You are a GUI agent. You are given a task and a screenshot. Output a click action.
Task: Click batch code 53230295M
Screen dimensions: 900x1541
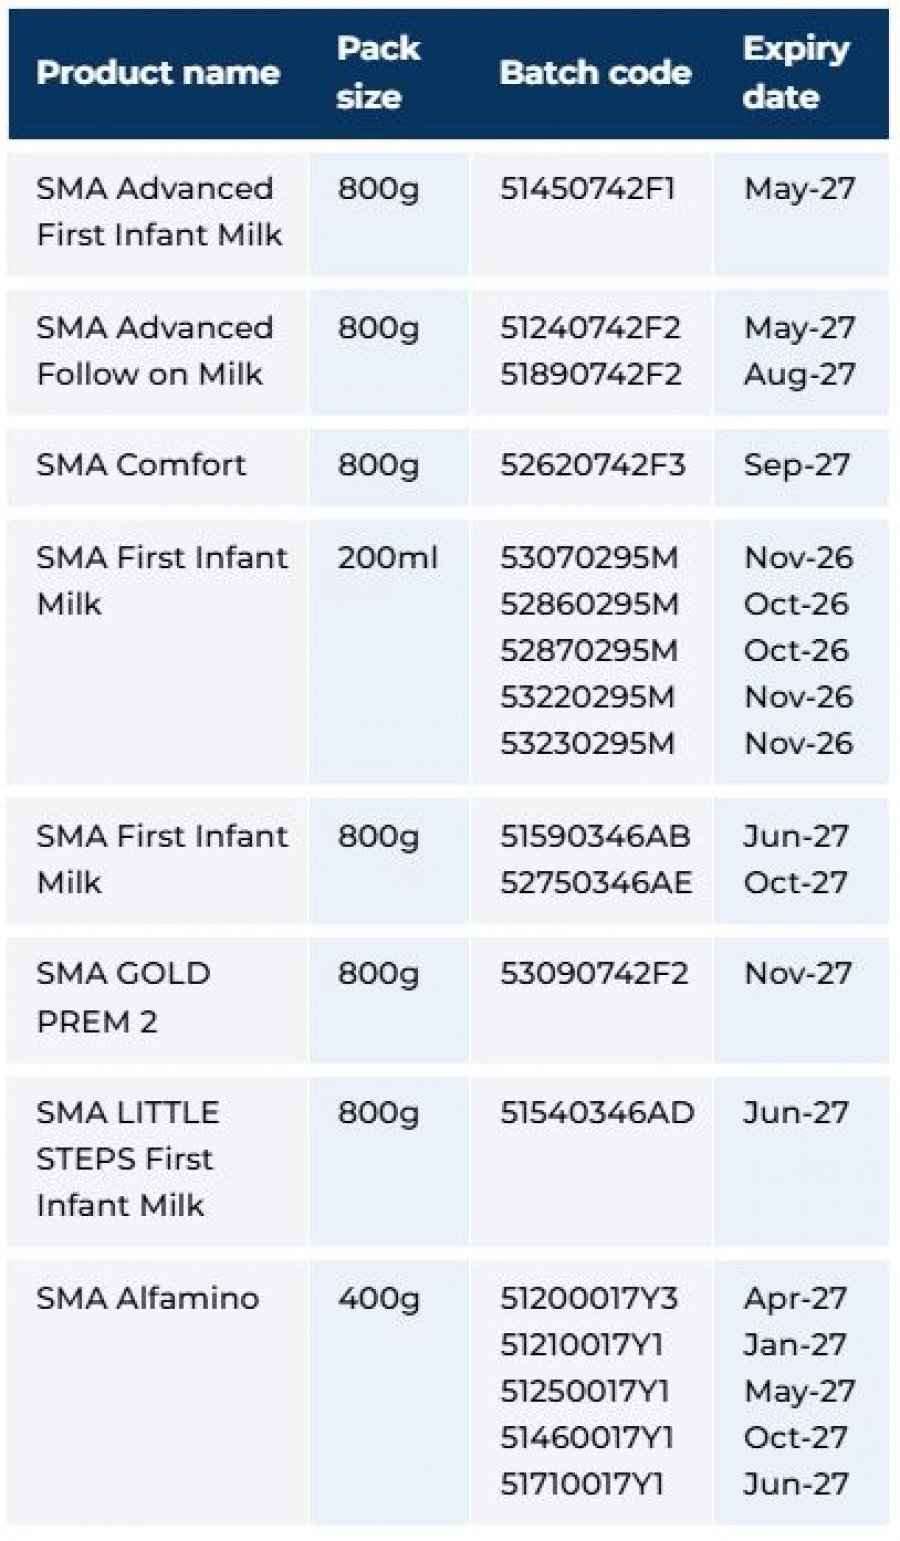click(588, 744)
